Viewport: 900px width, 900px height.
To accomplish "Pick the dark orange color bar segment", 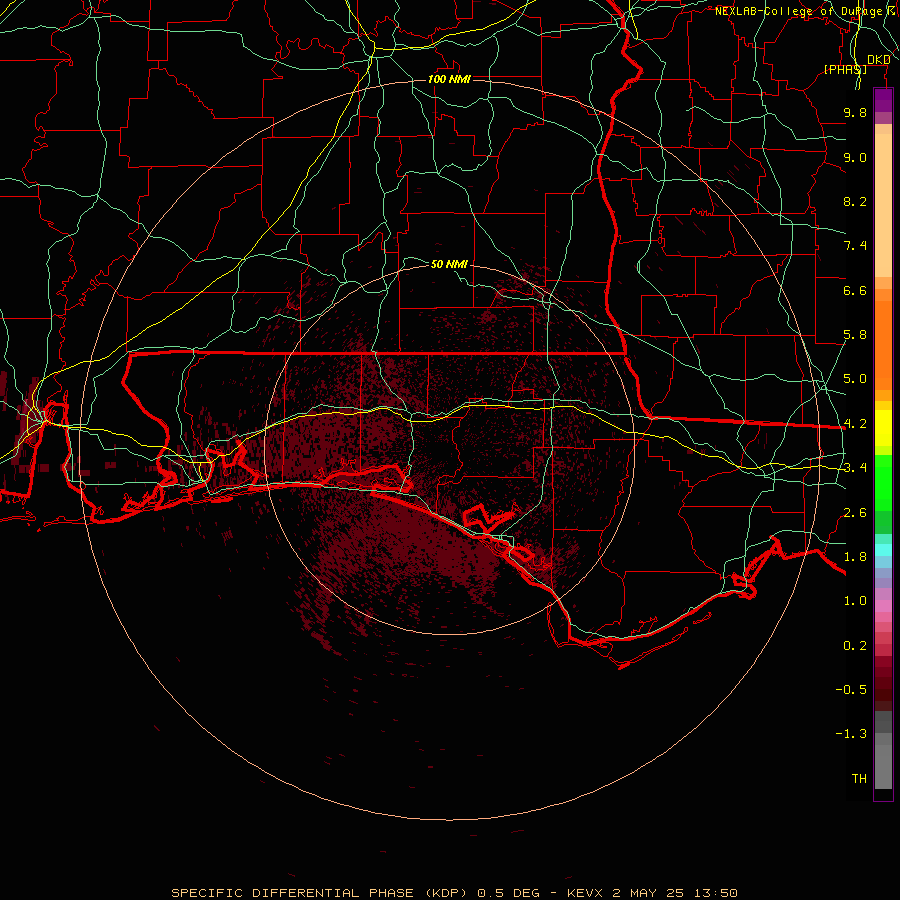I will [883, 345].
